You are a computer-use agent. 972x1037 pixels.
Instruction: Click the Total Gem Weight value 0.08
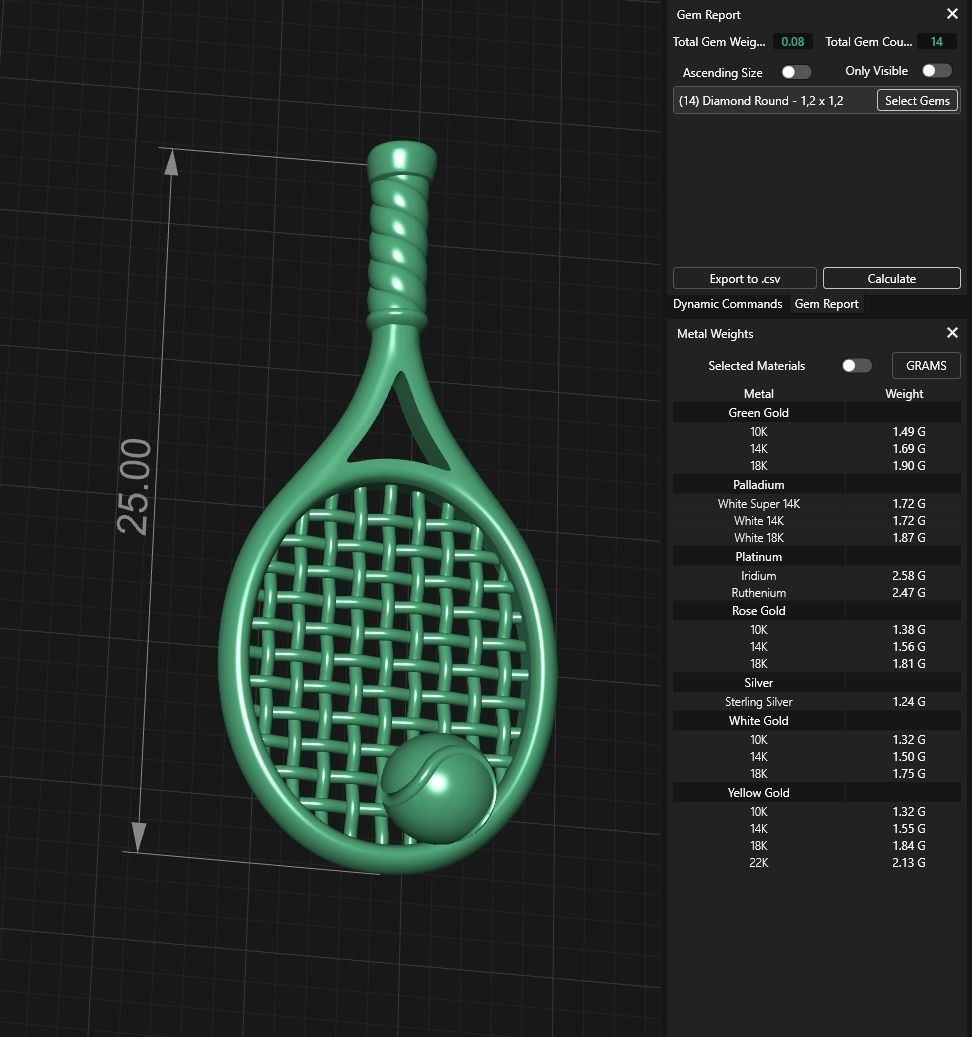[x=792, y=42]
